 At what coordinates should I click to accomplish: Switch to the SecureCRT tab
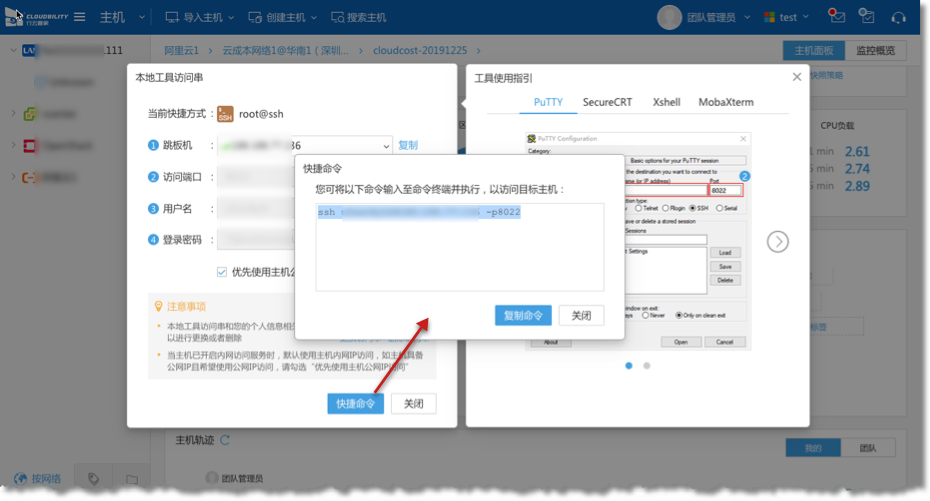[x=607, y=102]
